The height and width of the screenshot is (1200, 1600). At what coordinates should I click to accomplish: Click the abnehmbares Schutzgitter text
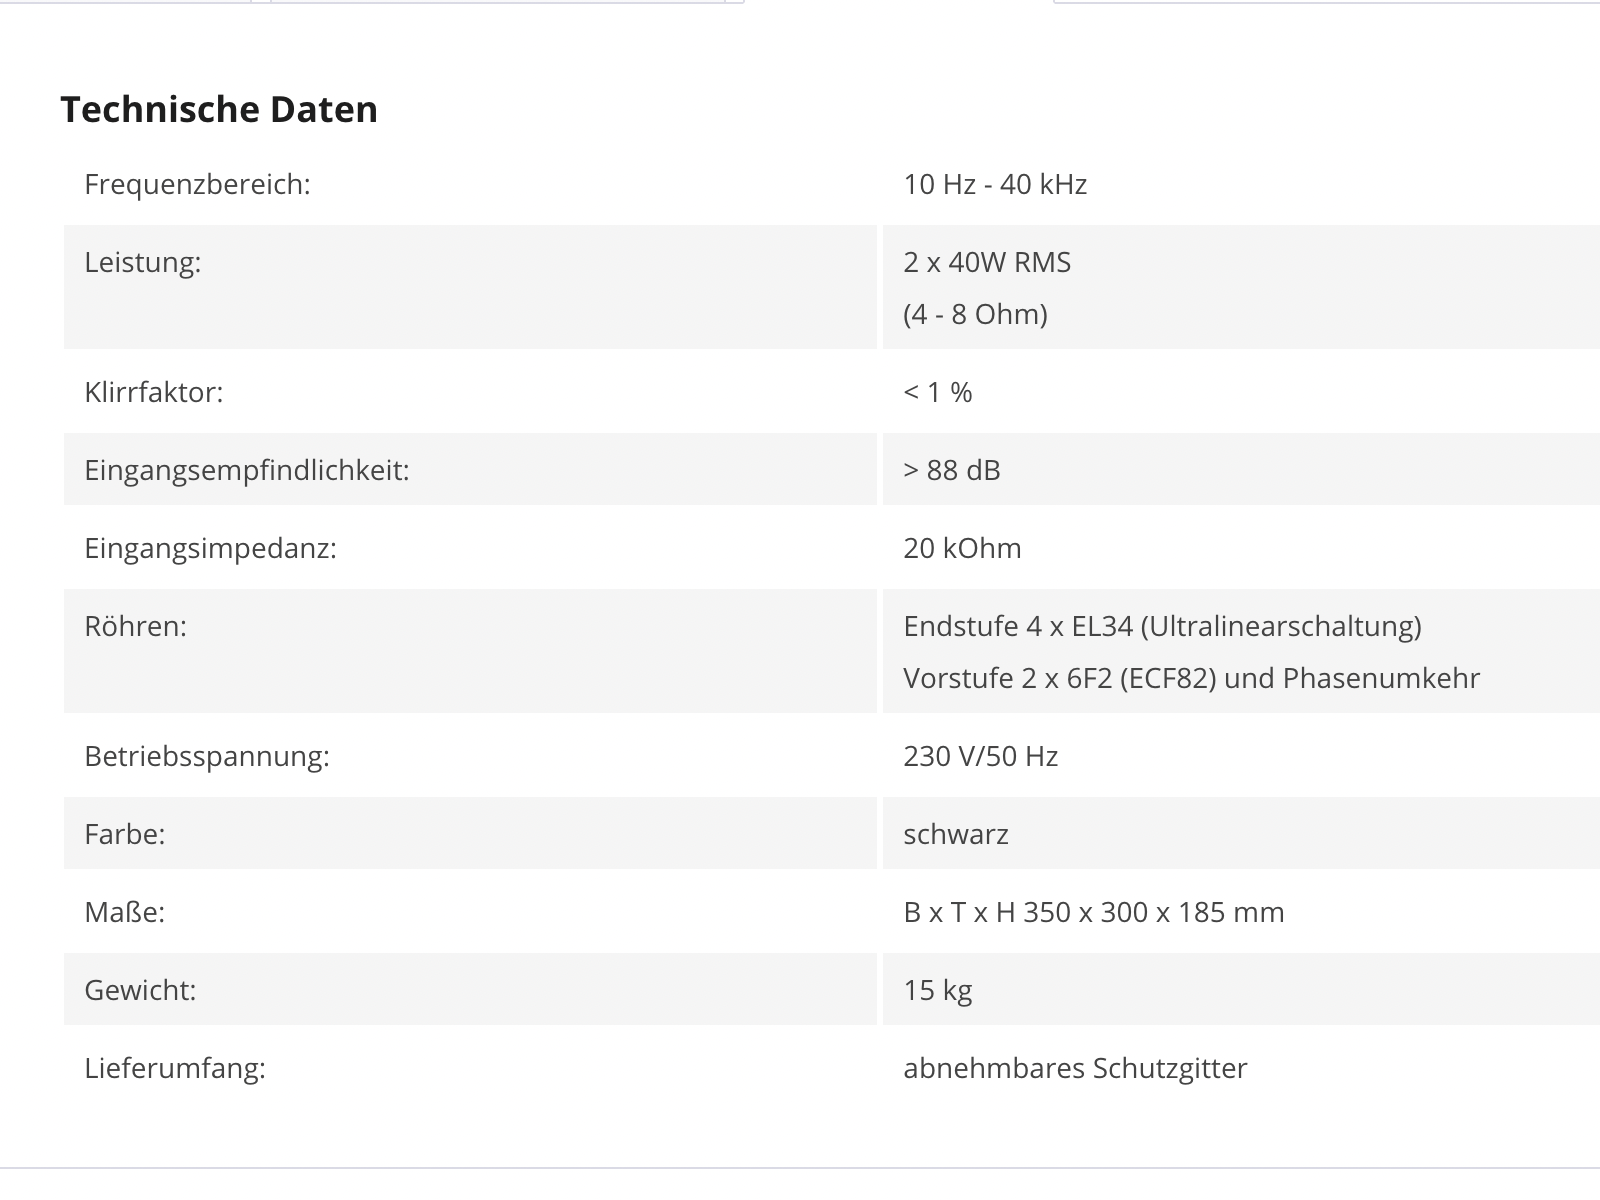click(1075, 1069)
